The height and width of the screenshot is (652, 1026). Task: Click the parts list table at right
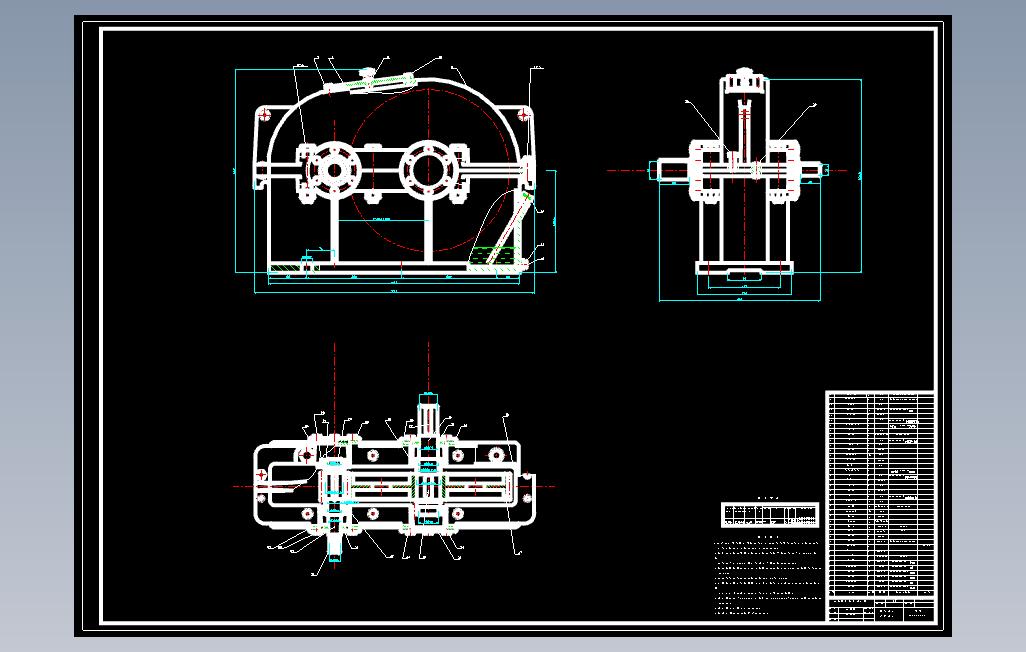click(x=881, y=494)
